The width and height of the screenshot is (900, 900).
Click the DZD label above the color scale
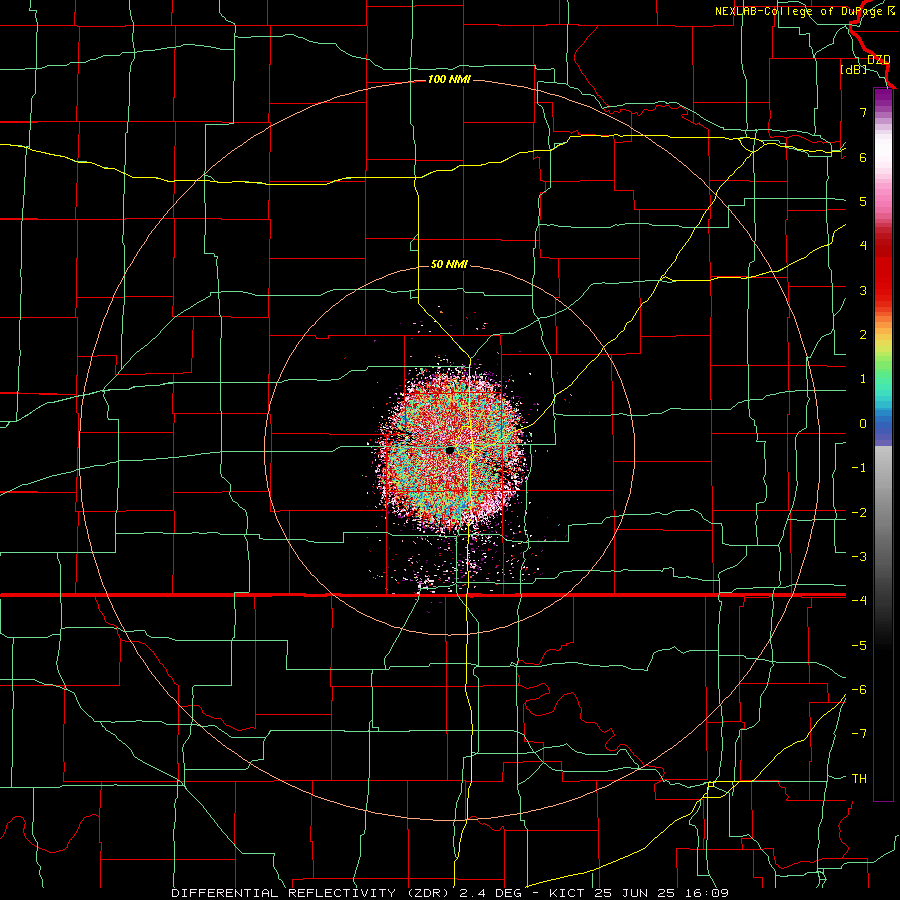pos(879,60)
